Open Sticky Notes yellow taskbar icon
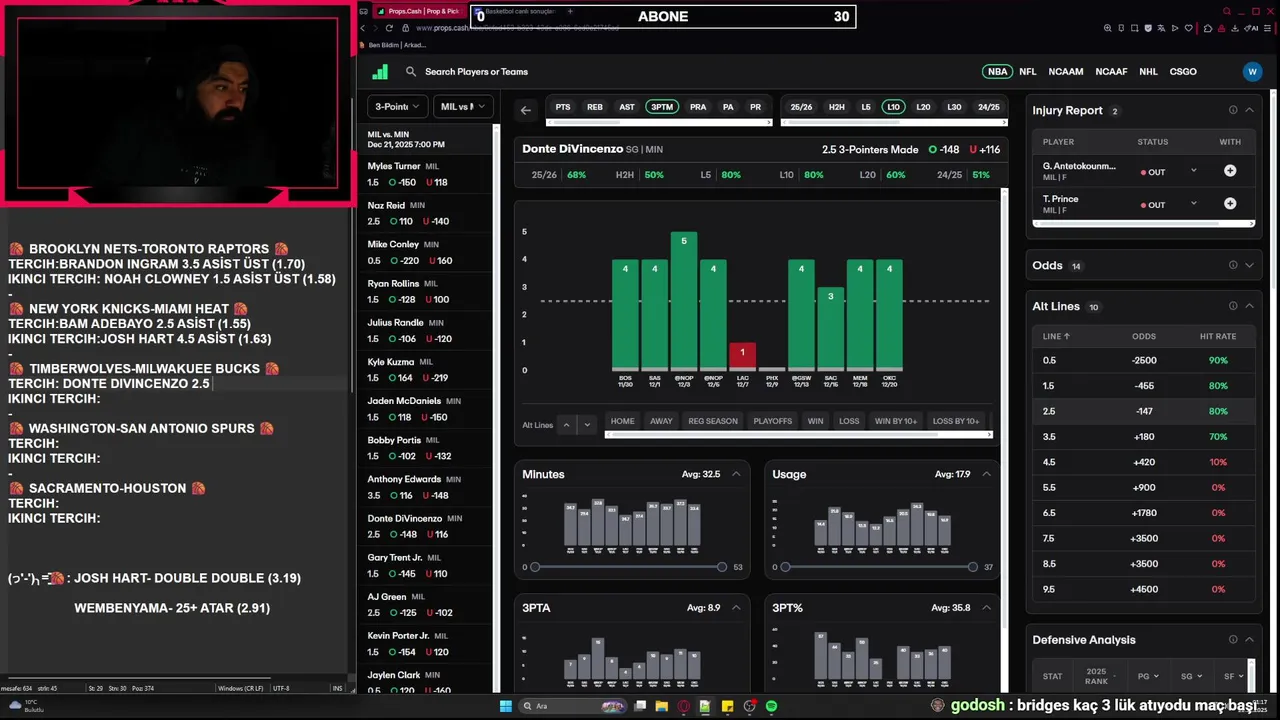Viewport: 1280px width, 720px height. [x=727, y=706]
